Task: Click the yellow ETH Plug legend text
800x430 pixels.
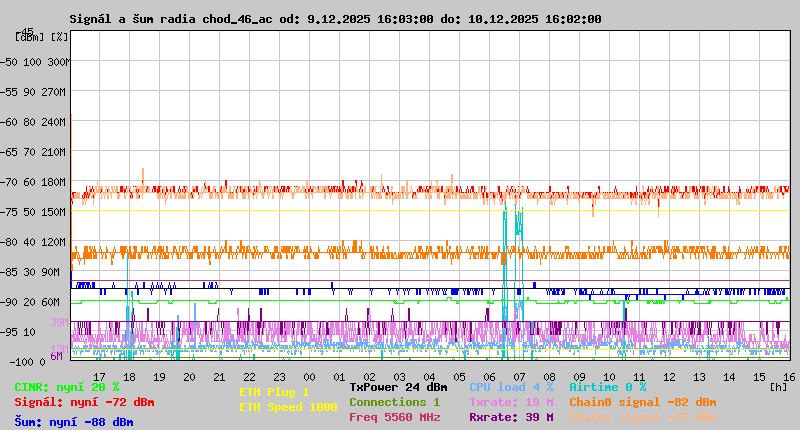Action: tap(274, 392)
